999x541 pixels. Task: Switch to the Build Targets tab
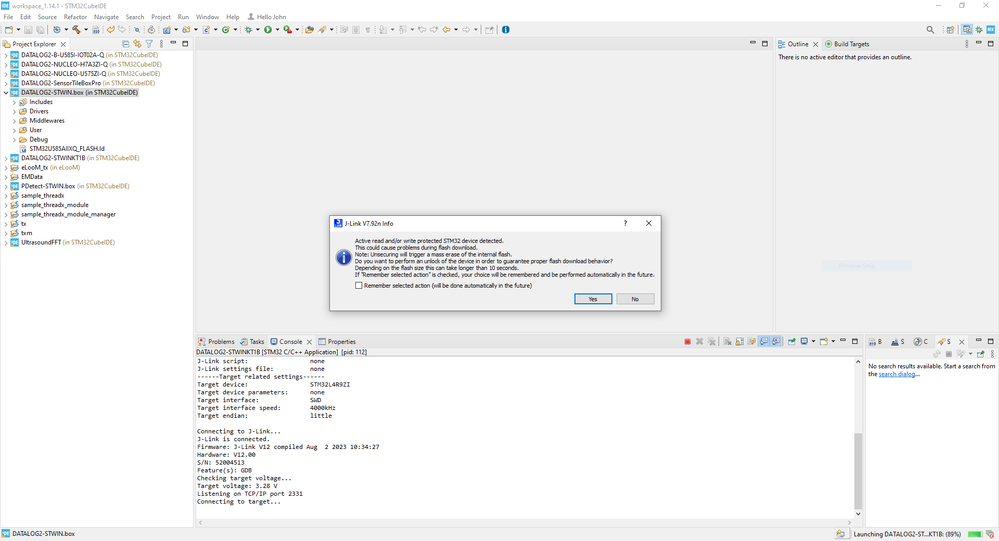tap(847, 44)
